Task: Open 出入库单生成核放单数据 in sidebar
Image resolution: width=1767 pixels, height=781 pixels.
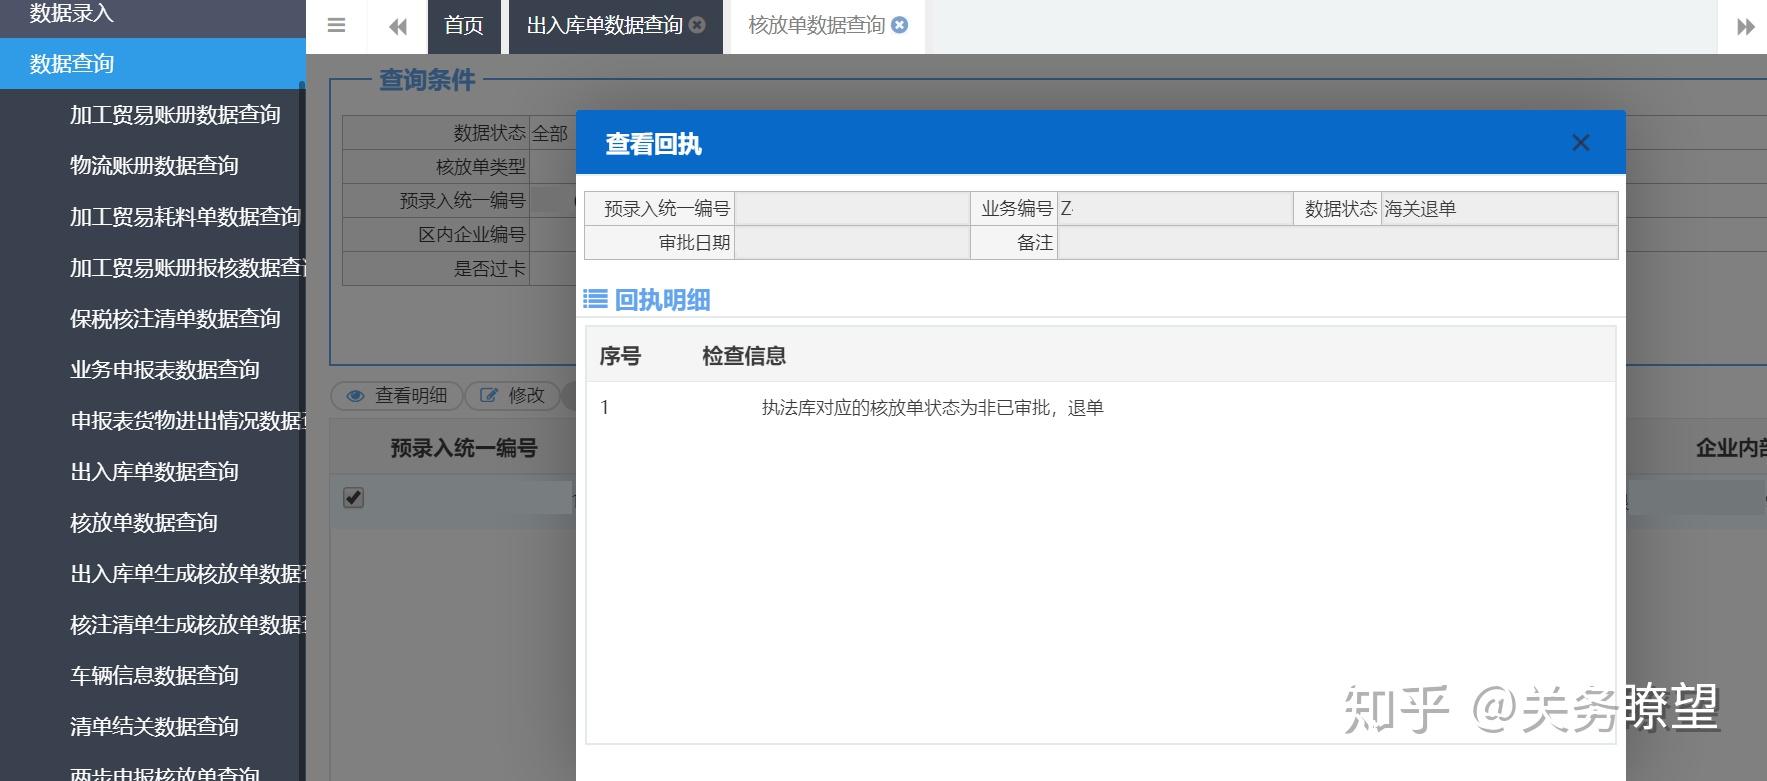Action: tap(188, 574)
